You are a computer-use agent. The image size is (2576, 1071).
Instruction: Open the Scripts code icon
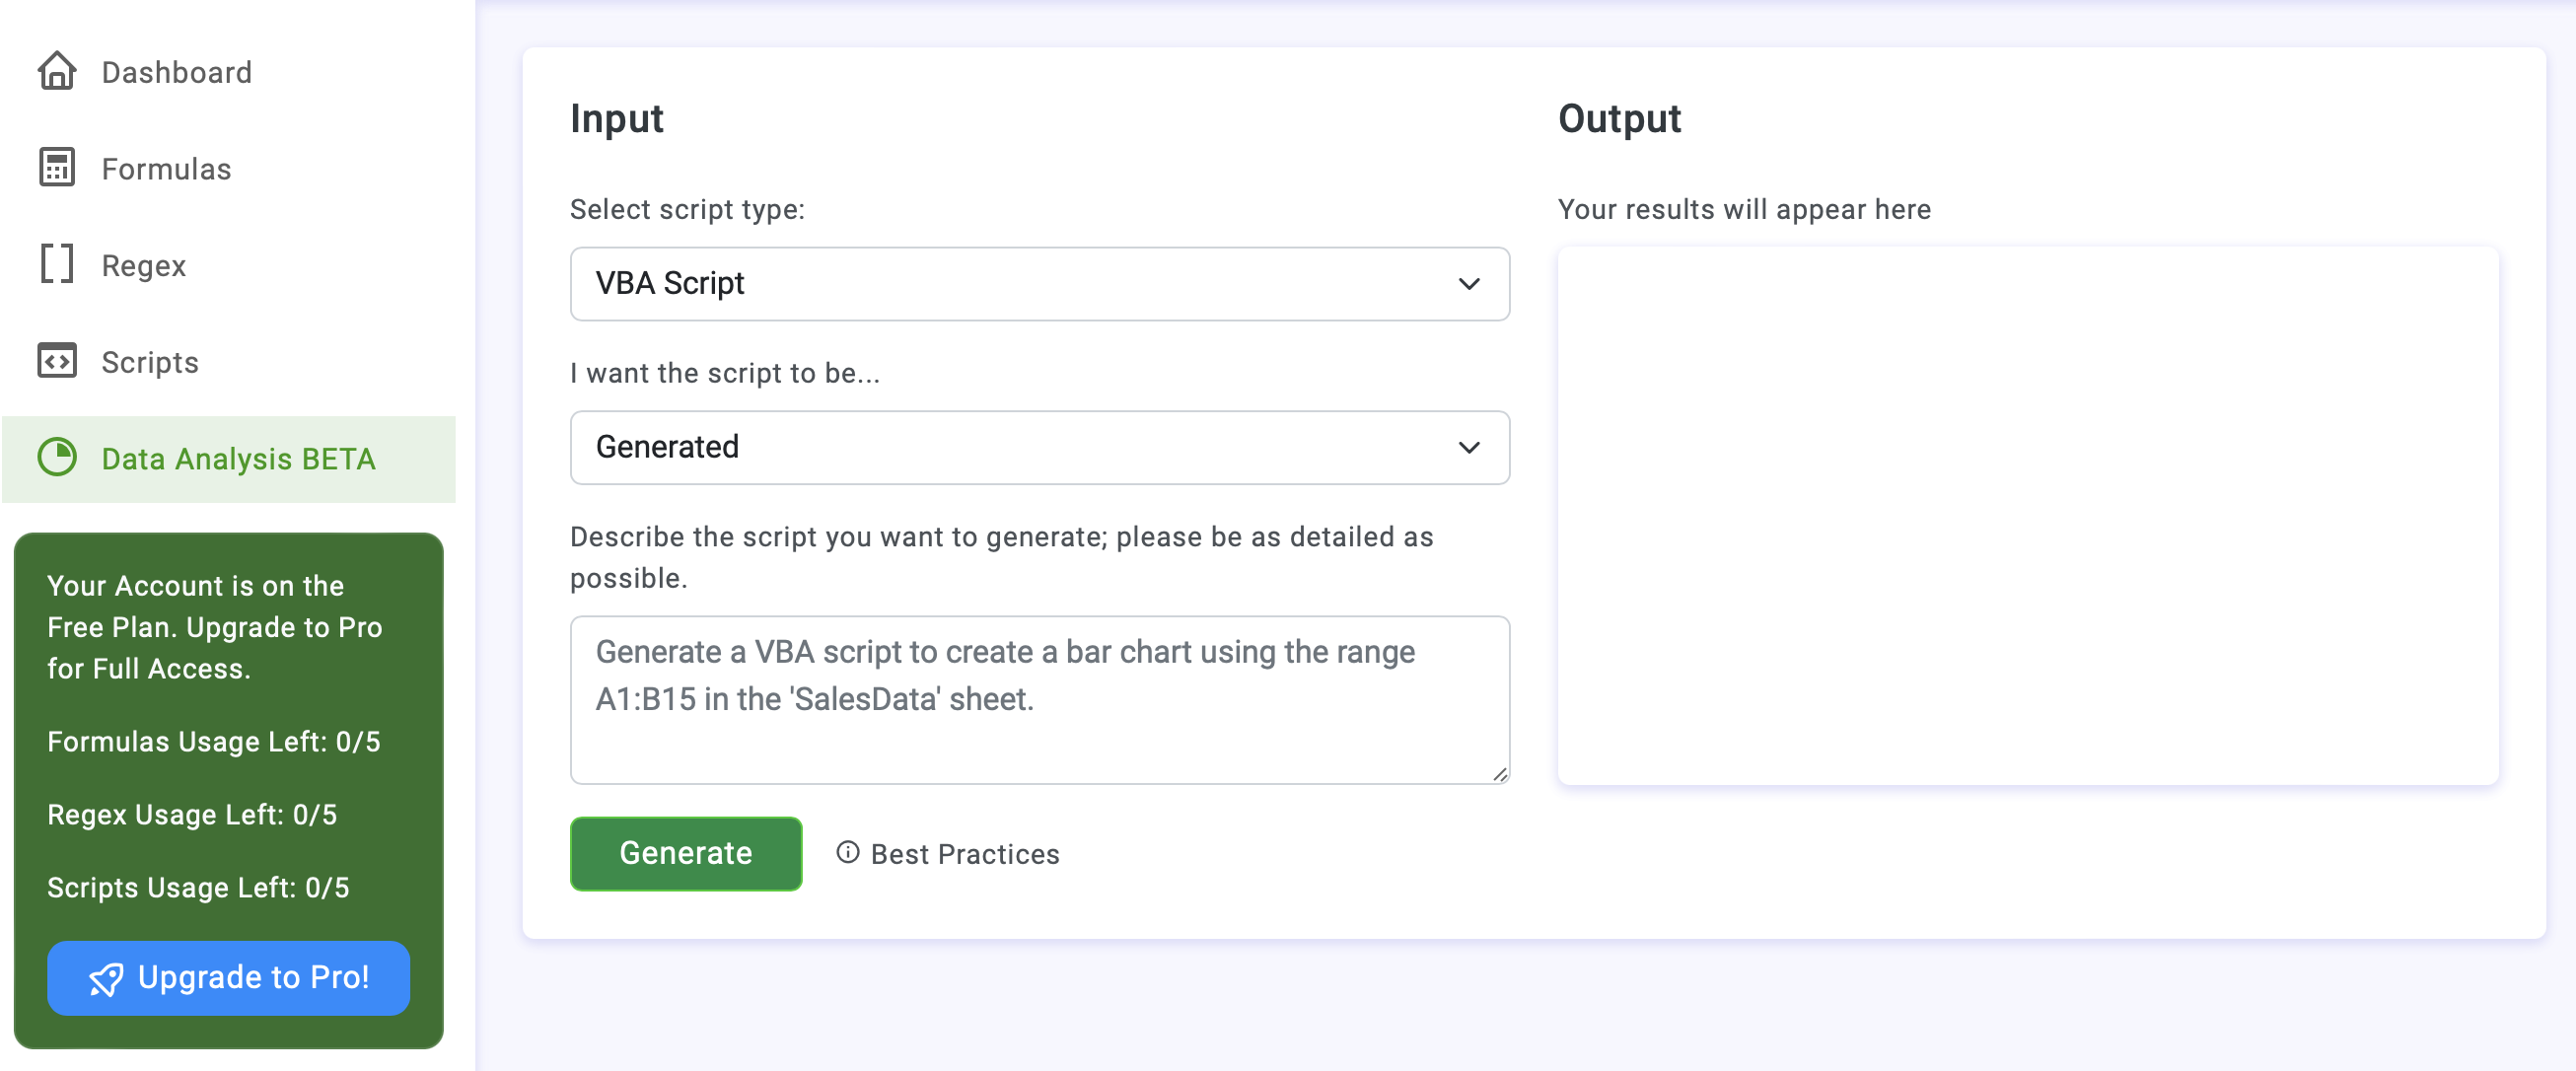click(58, 361)
